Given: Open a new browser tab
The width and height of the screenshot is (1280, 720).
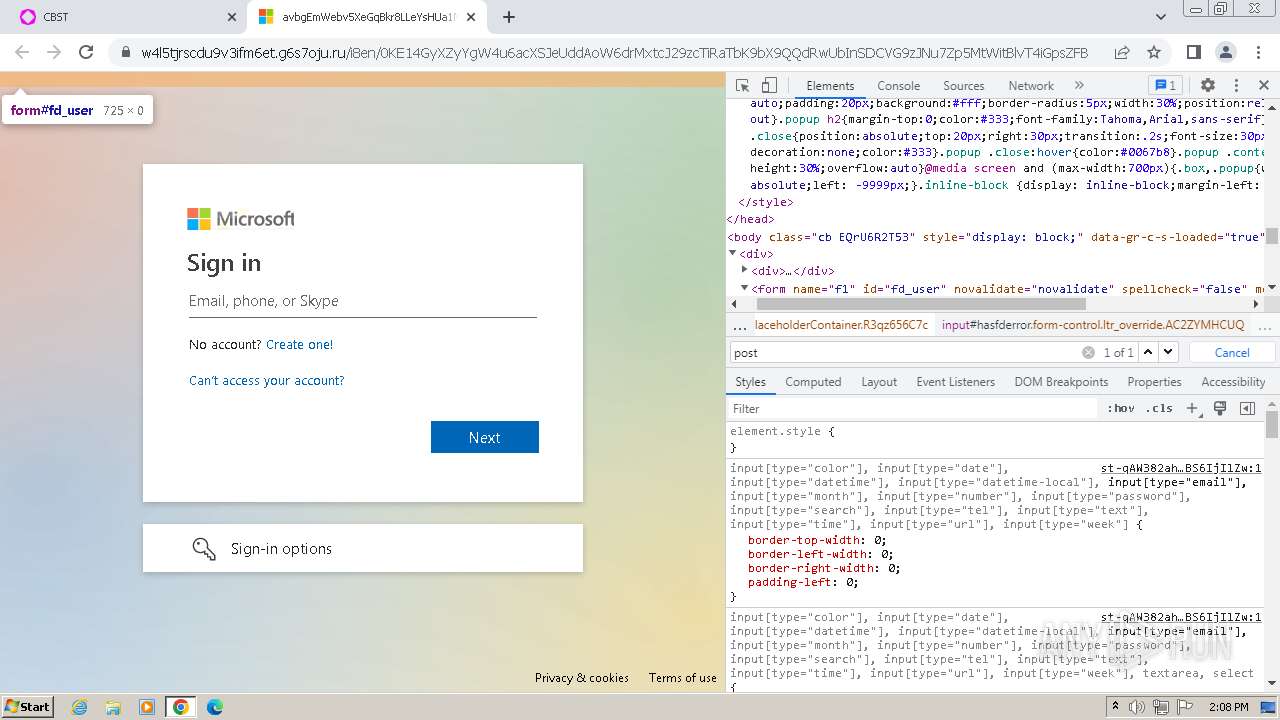Looking at the screenshot, I should click(x=508, y=17).
